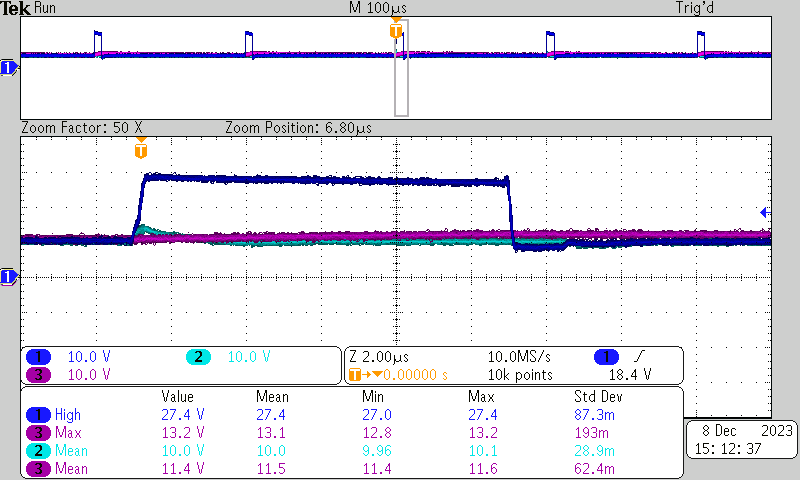Click the trigger position marker in zoom view
The height and width of the screenshot is (480, 800).
pos(141,150)
